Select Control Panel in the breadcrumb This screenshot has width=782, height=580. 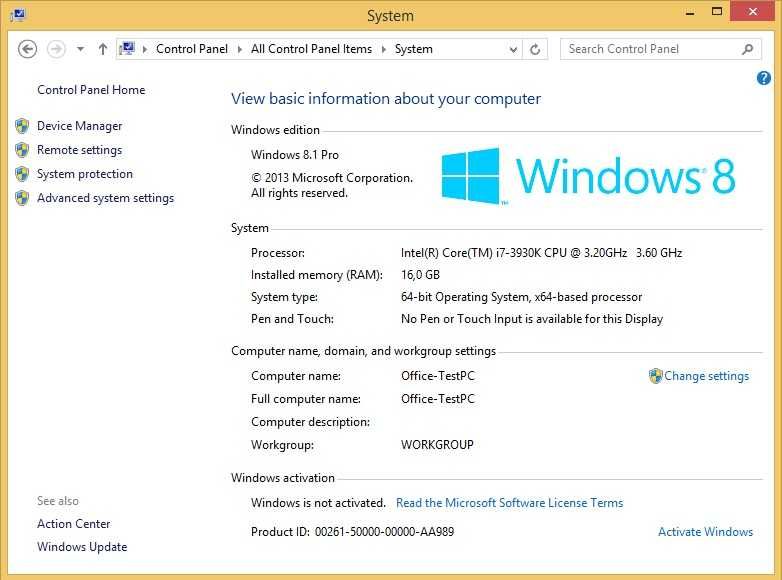[x=192, y=49]
